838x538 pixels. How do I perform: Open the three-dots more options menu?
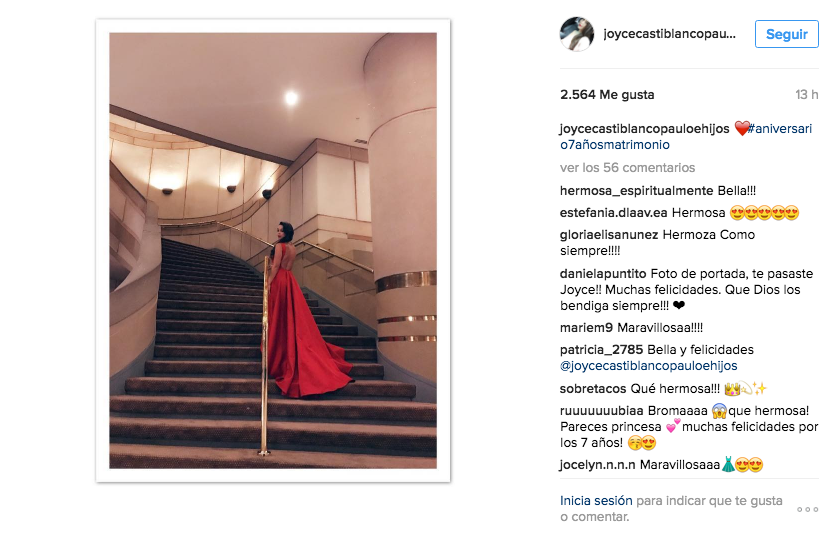pyautogui.click(x=808, y=510)
